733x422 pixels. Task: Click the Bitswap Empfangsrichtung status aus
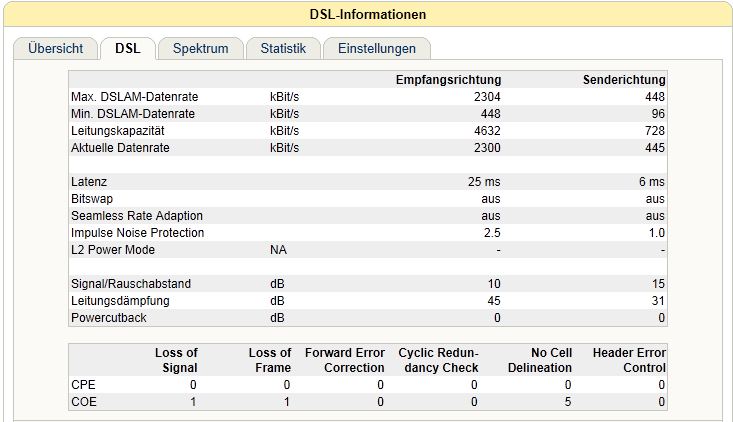pyautogui.click(x=491, y=199)
